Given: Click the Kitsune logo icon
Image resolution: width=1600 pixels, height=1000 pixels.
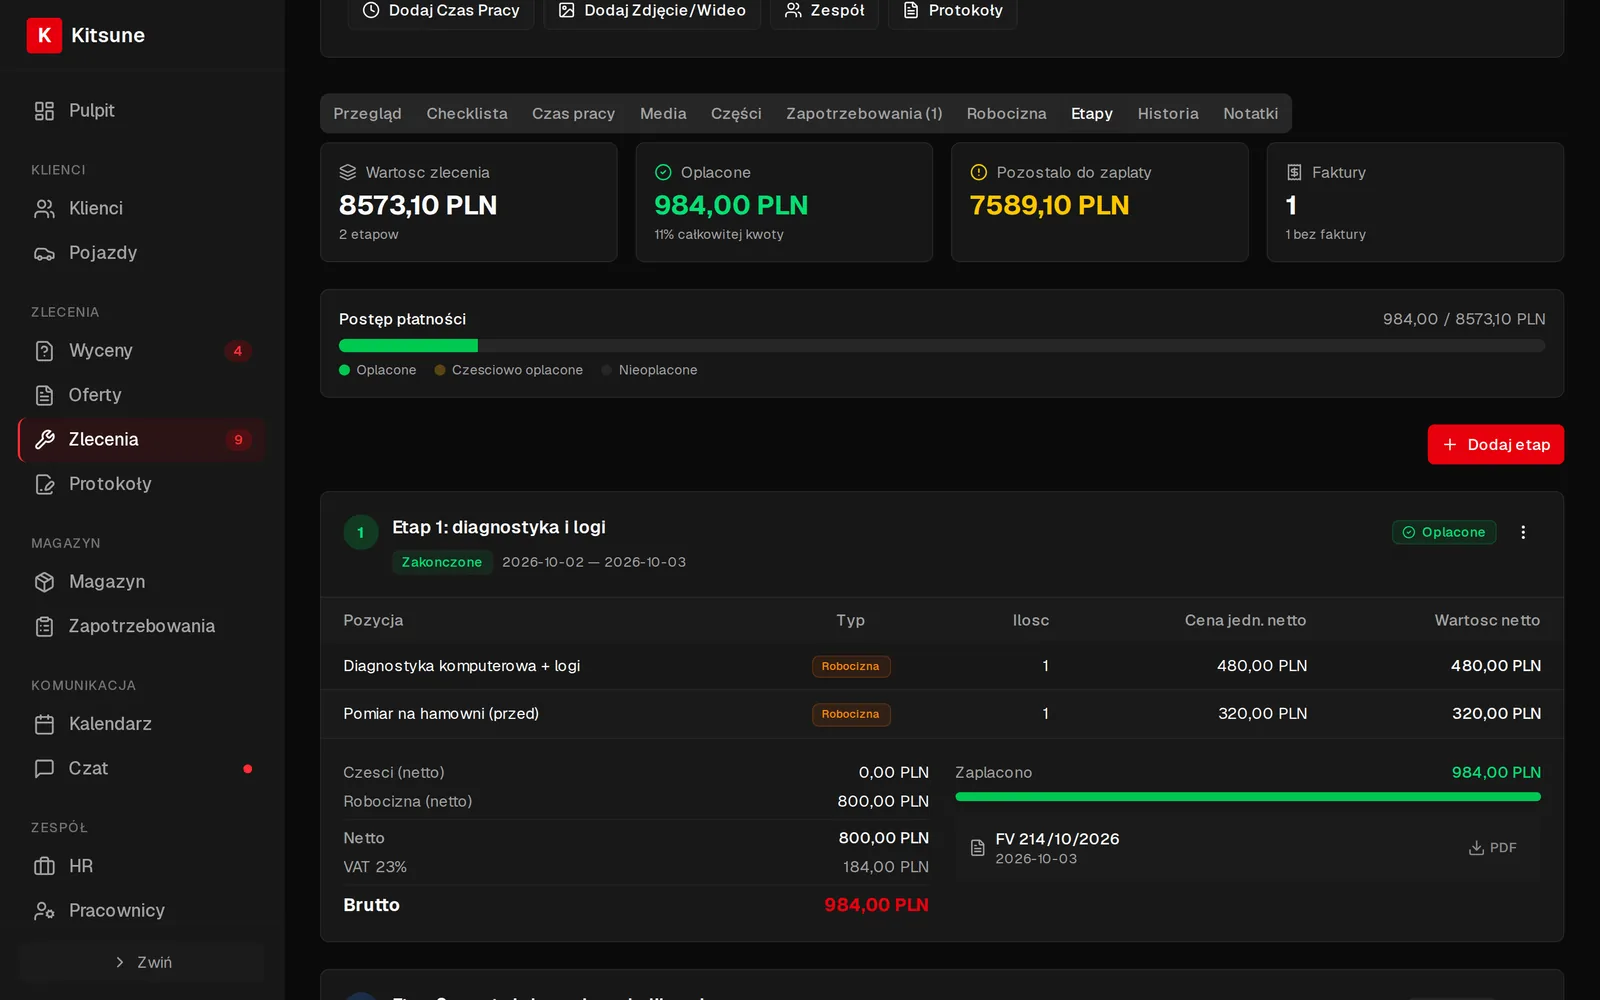Looking at the screenshot, I should coord(44,35).
